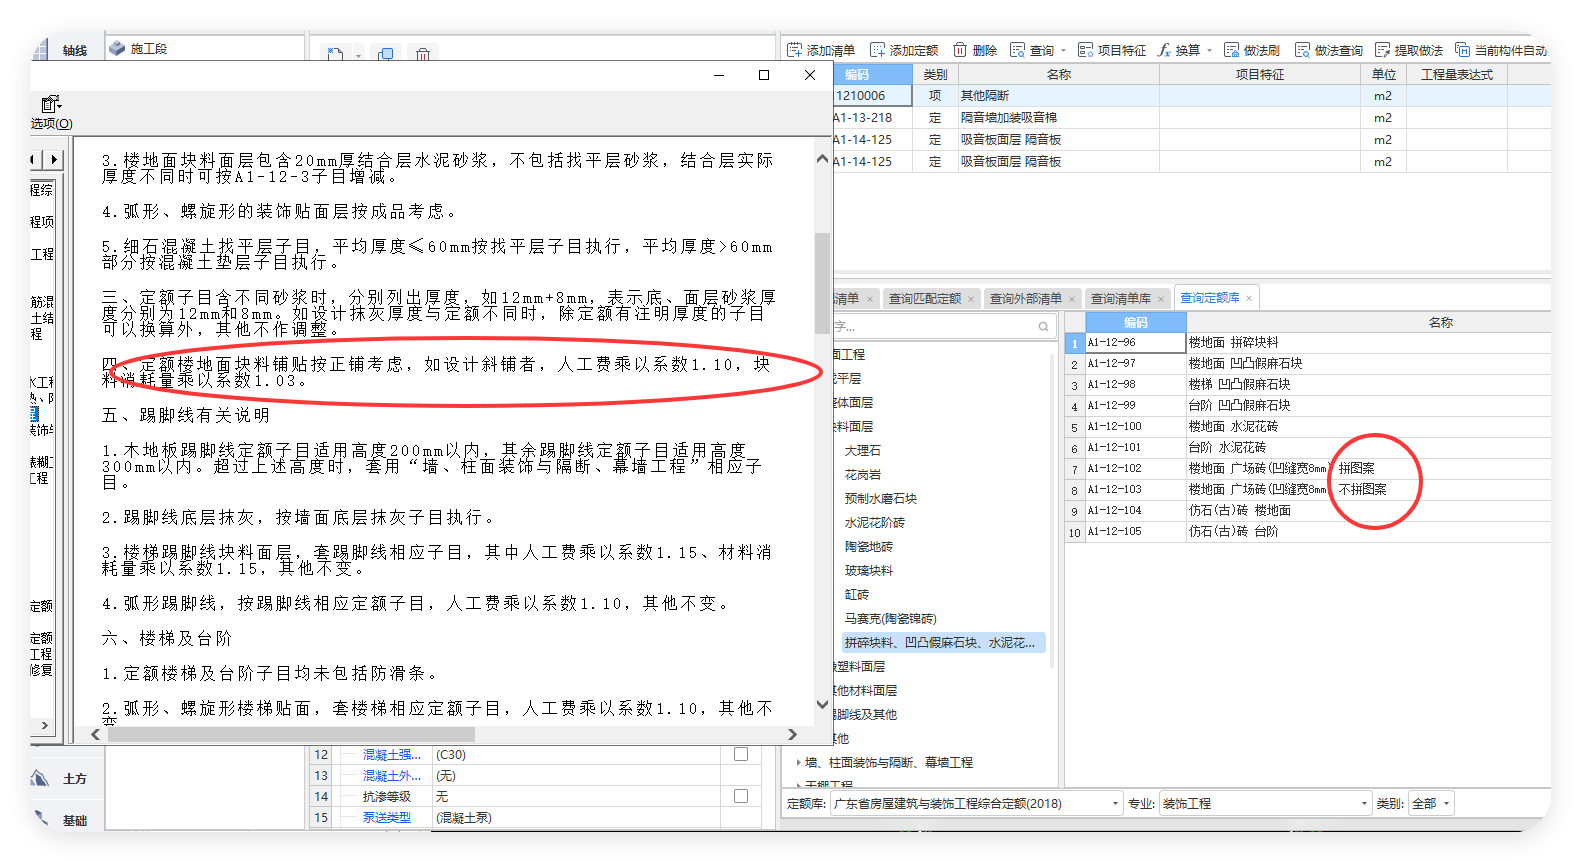Select list row A1-13-218 隔音墙加装吸音棉

(1190, 118)
